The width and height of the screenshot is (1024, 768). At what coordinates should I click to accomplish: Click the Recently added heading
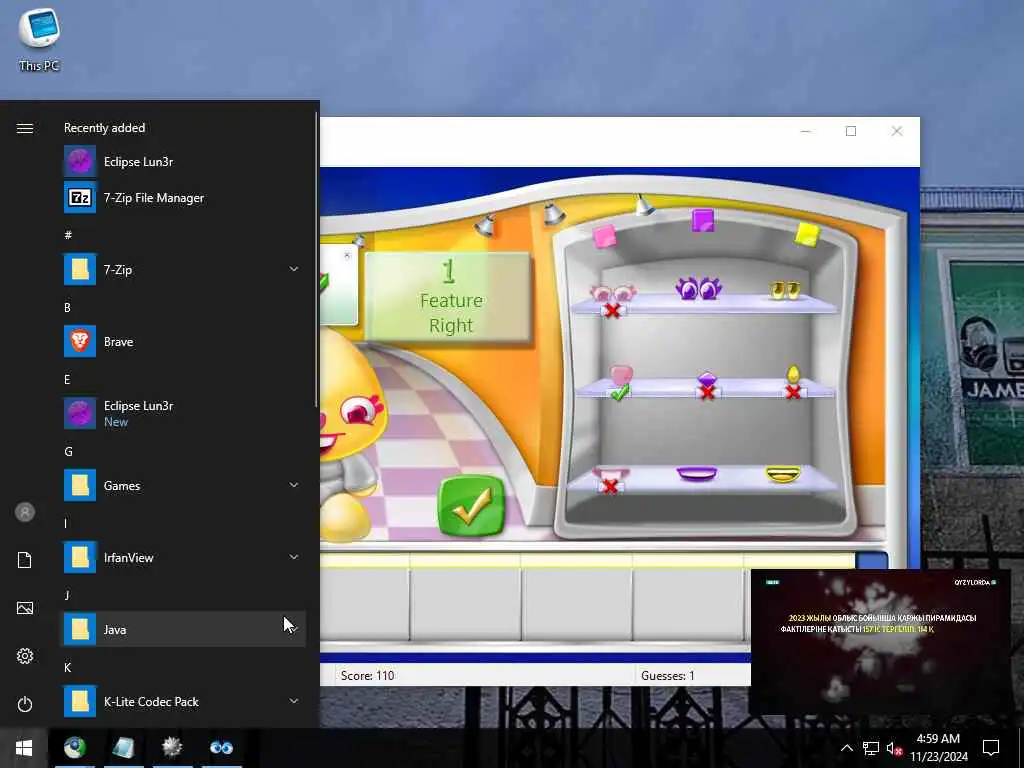tap(104, 128)
